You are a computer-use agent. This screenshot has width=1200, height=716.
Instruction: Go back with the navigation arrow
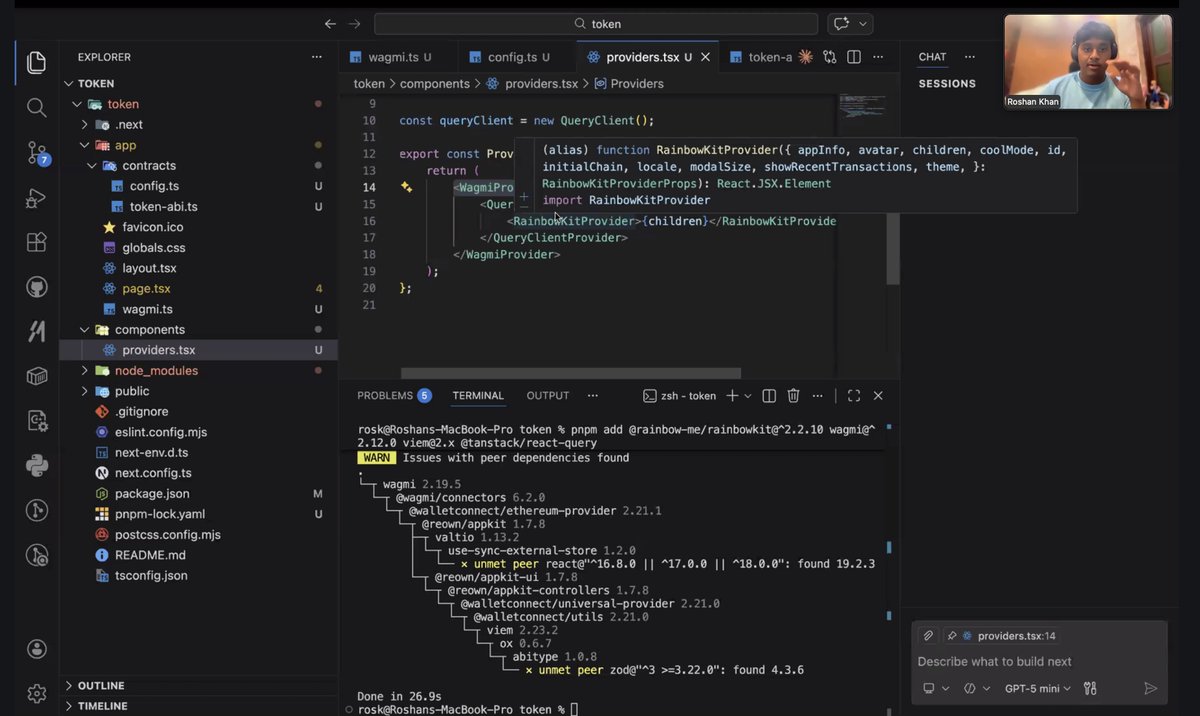tap(330, 23)
